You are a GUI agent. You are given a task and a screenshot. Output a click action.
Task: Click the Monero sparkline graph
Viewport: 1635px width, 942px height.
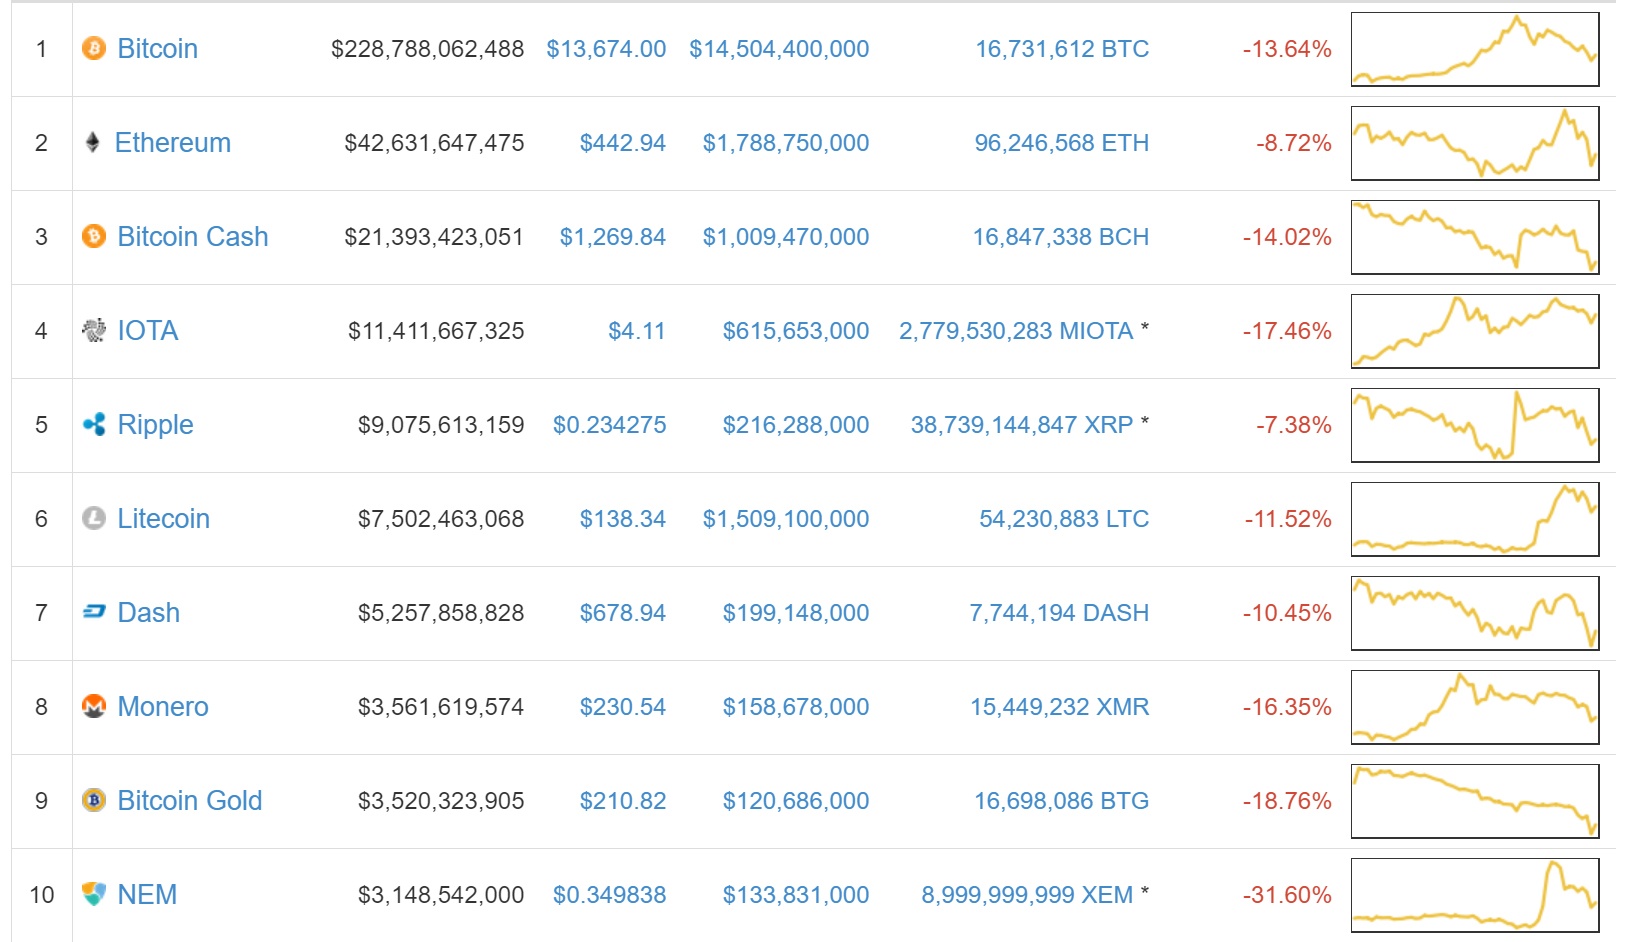(1475, 706)
